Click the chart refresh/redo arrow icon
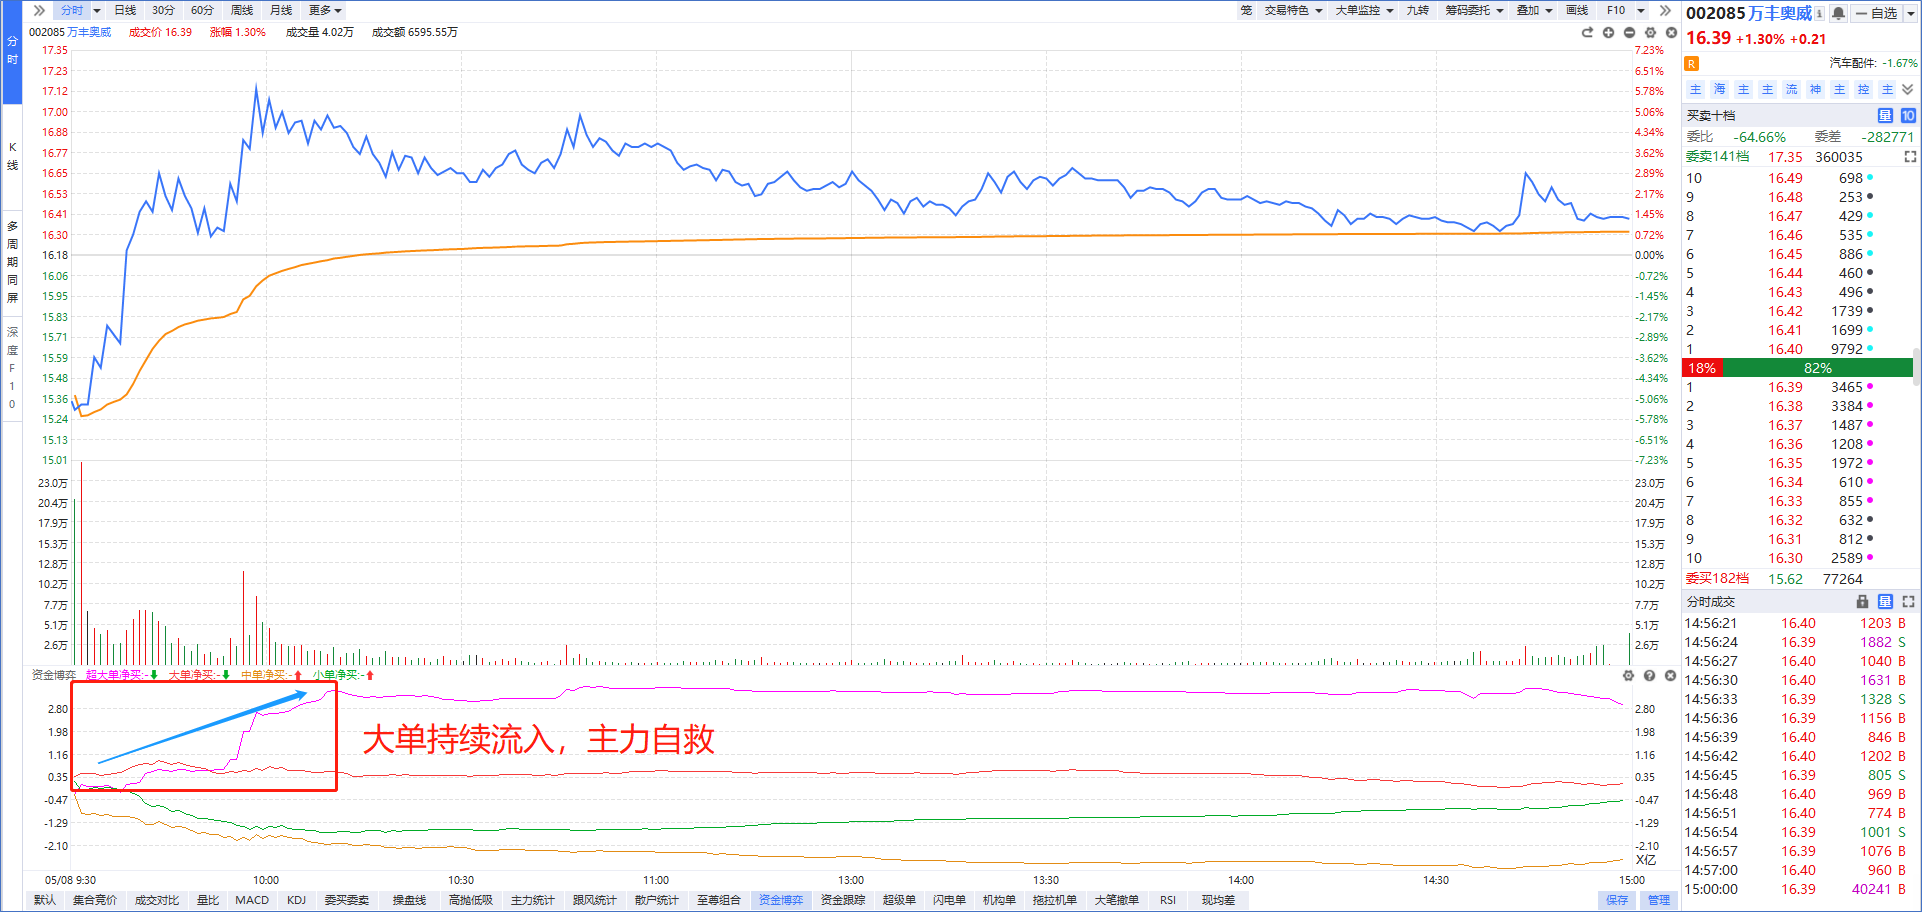Screen dimensions: 1922x912 tap(1587, 33)
